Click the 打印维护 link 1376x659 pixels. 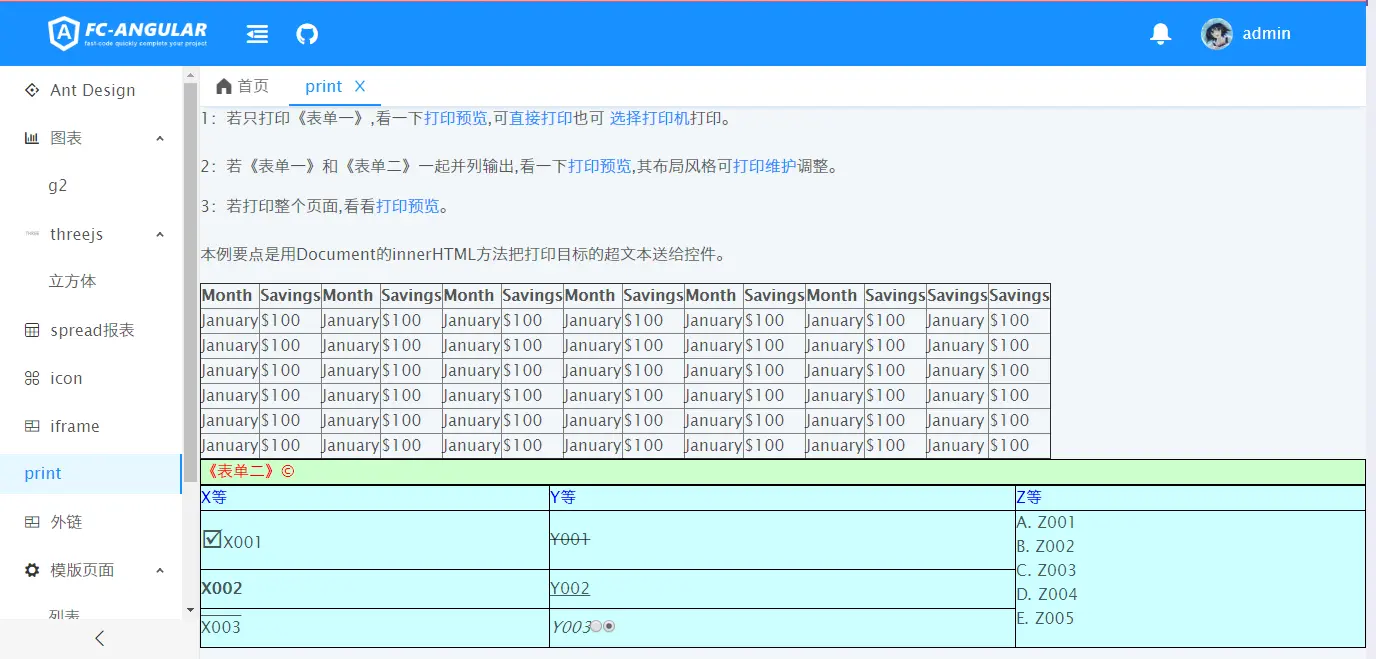pos(765,166)
